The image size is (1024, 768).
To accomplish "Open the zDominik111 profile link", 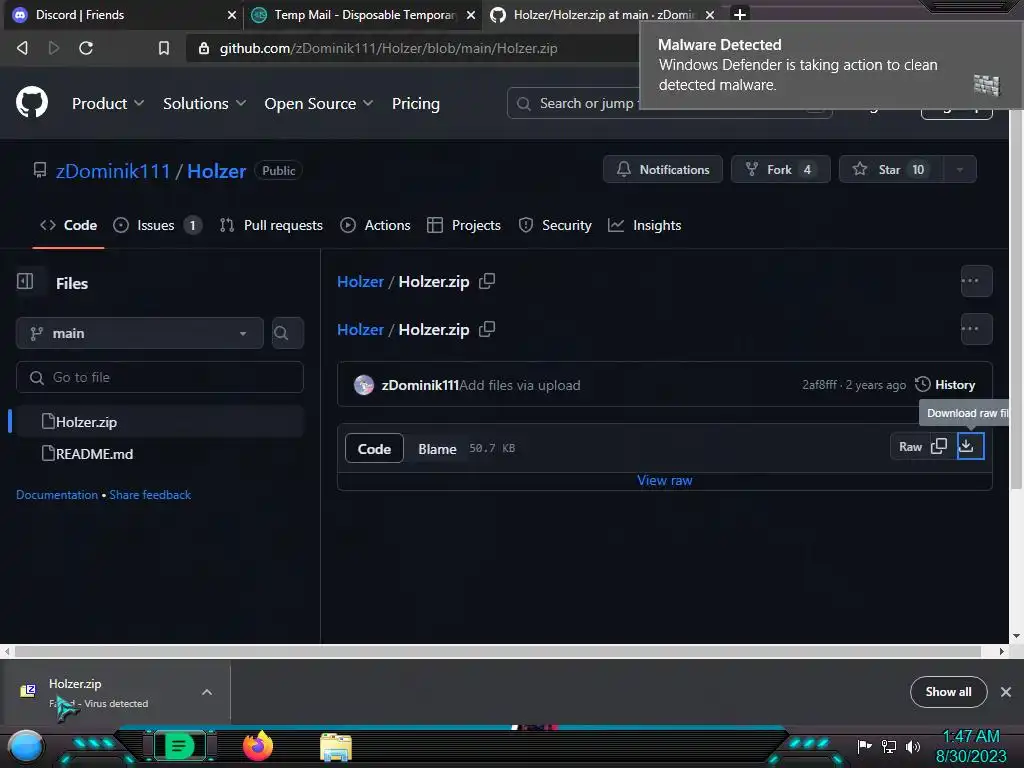I will pos(113,171).
